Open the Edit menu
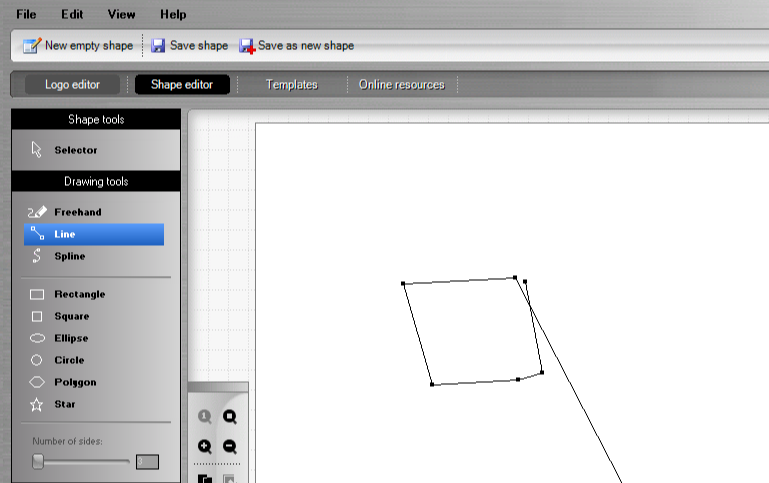The width and height of the screenshot is (769, 483). click(x=72, y=14)
